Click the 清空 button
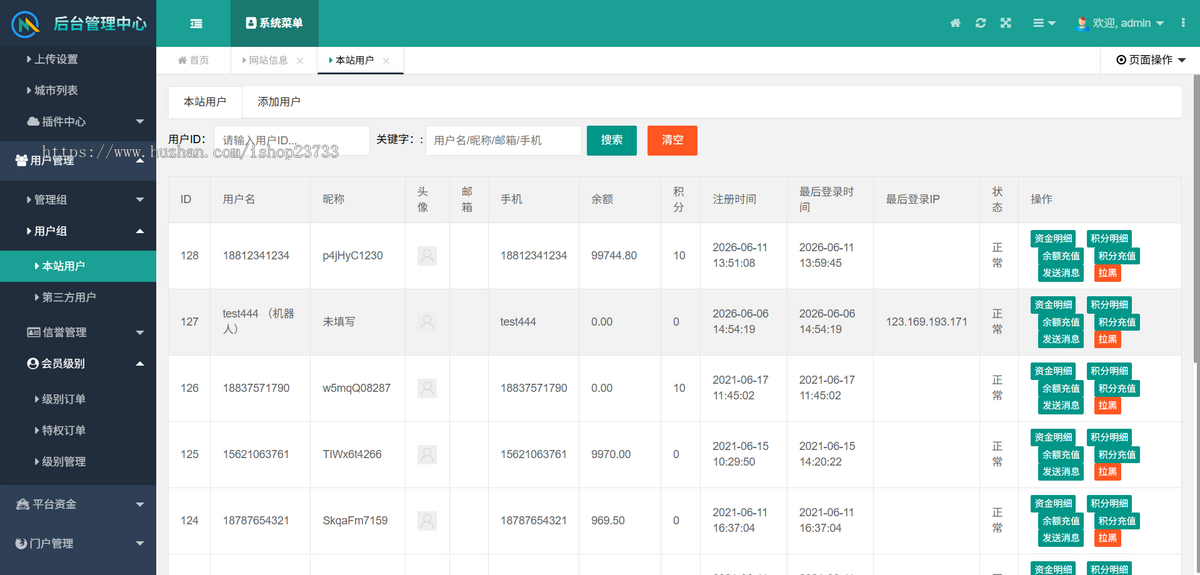This screenshot has width=1200, height=575. pyautogui.click(x=672, y=140)
